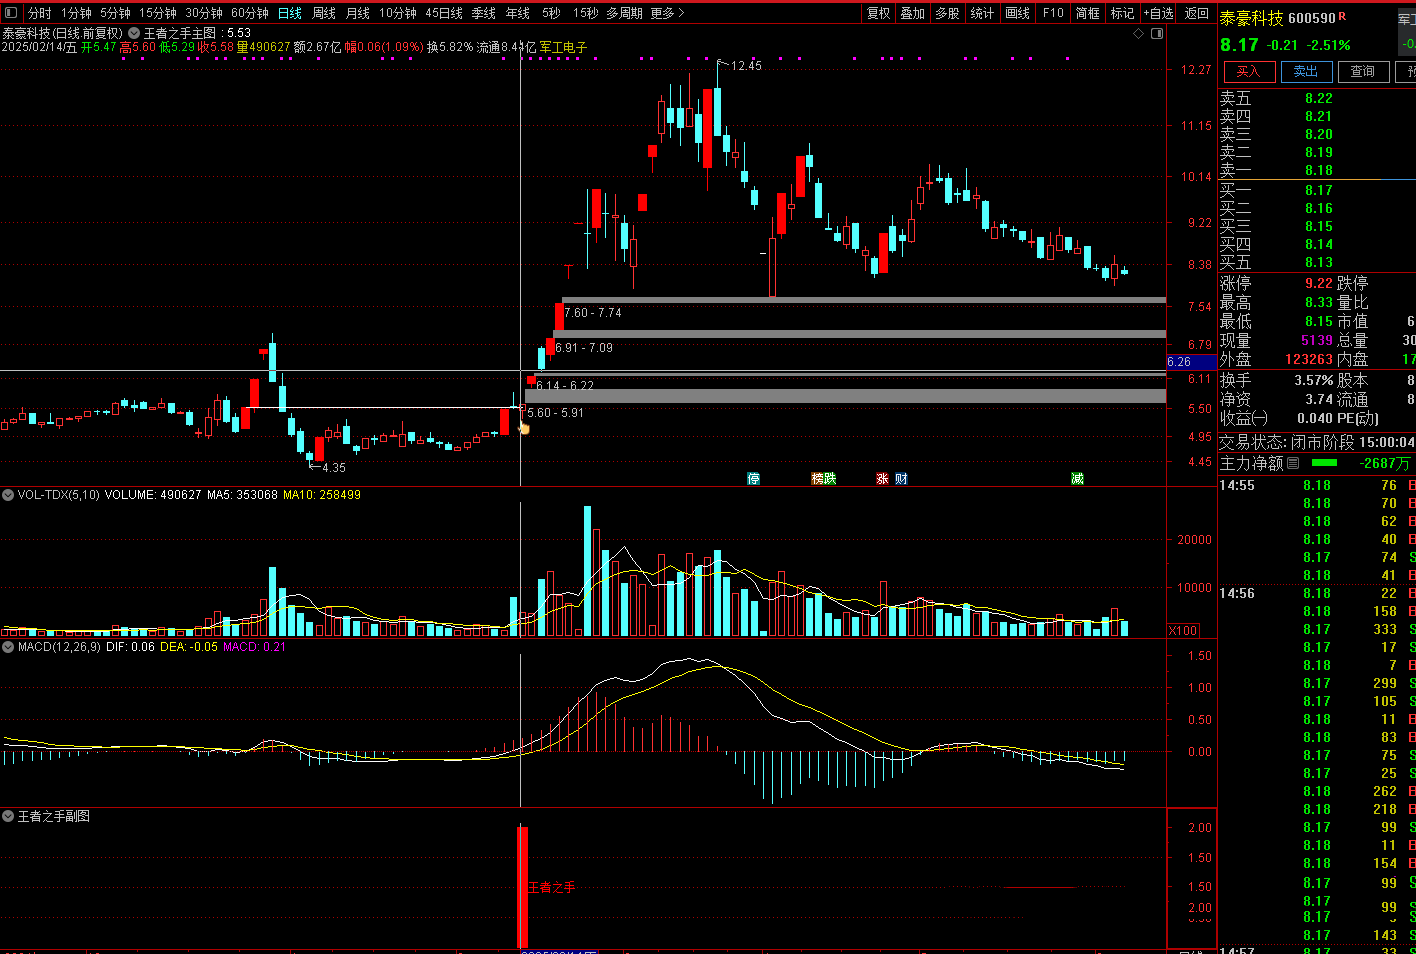Click the 张 event marker on the chart

tap(882, 479)
